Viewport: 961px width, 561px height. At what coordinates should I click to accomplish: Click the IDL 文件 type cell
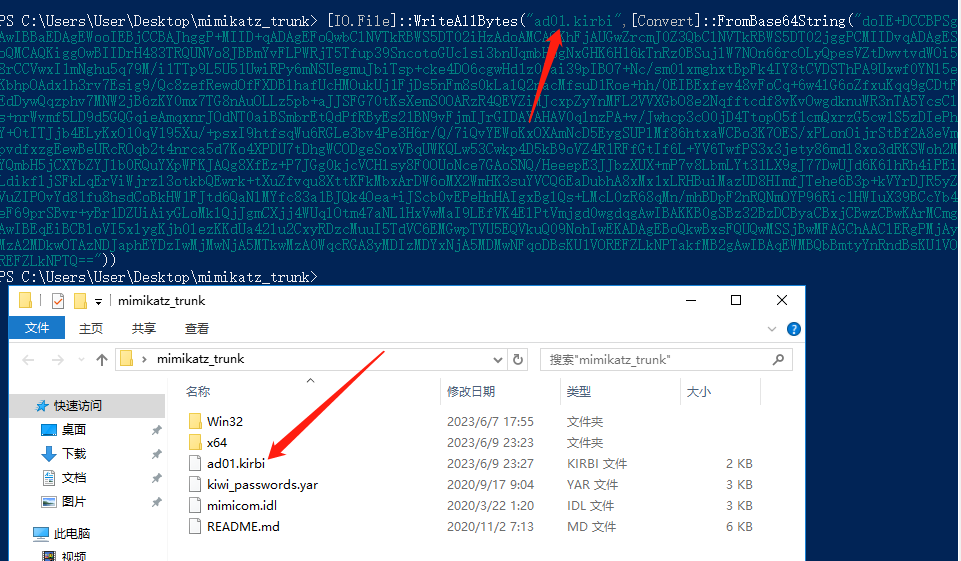[590, 505]
